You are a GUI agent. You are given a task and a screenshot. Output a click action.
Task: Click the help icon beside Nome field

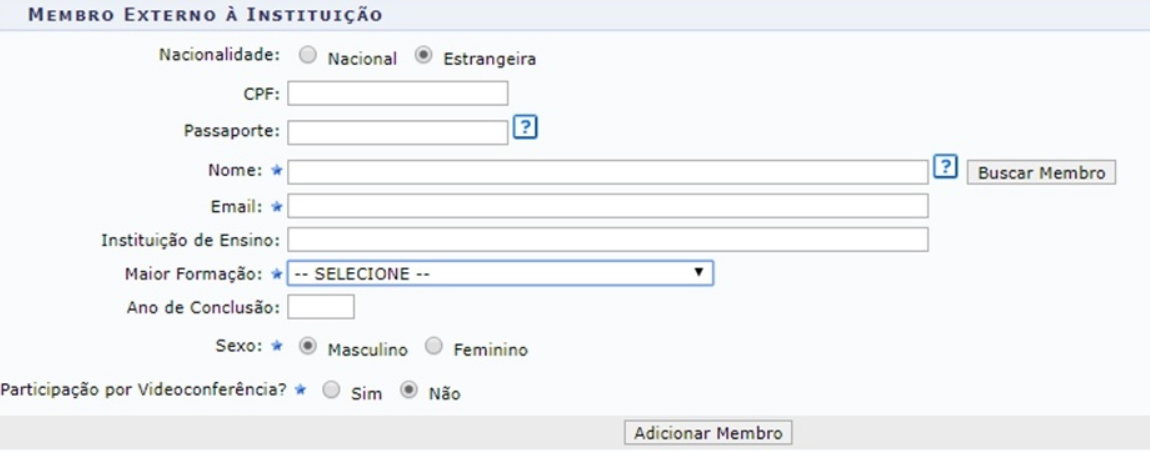943,168
